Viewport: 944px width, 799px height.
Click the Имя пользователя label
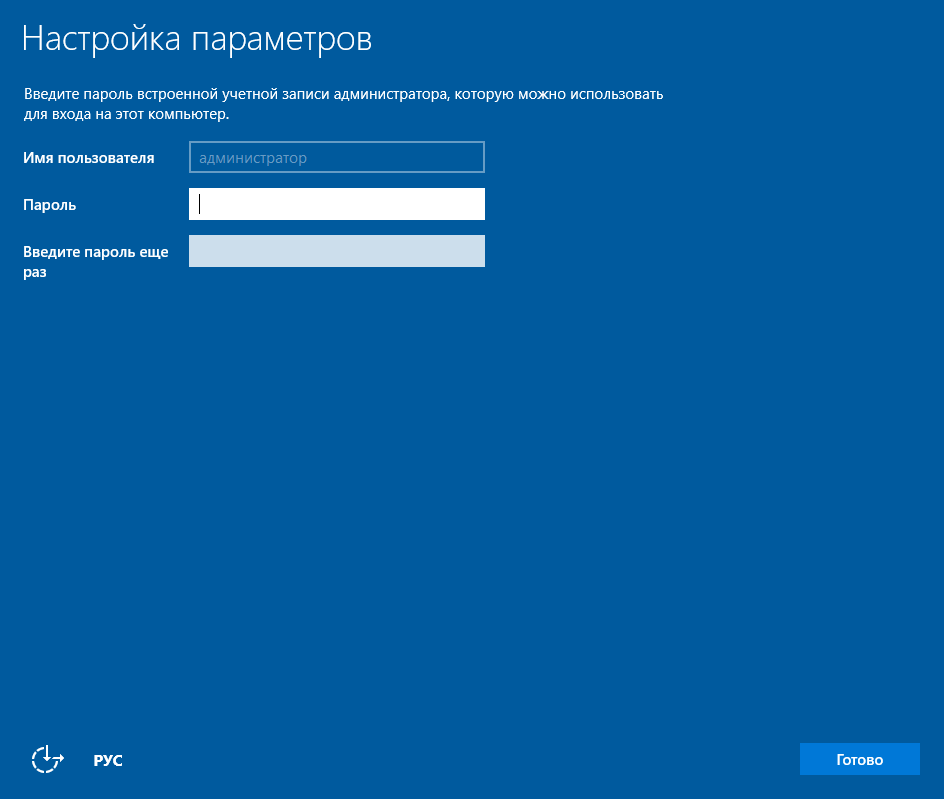click(x=88, y=158)
